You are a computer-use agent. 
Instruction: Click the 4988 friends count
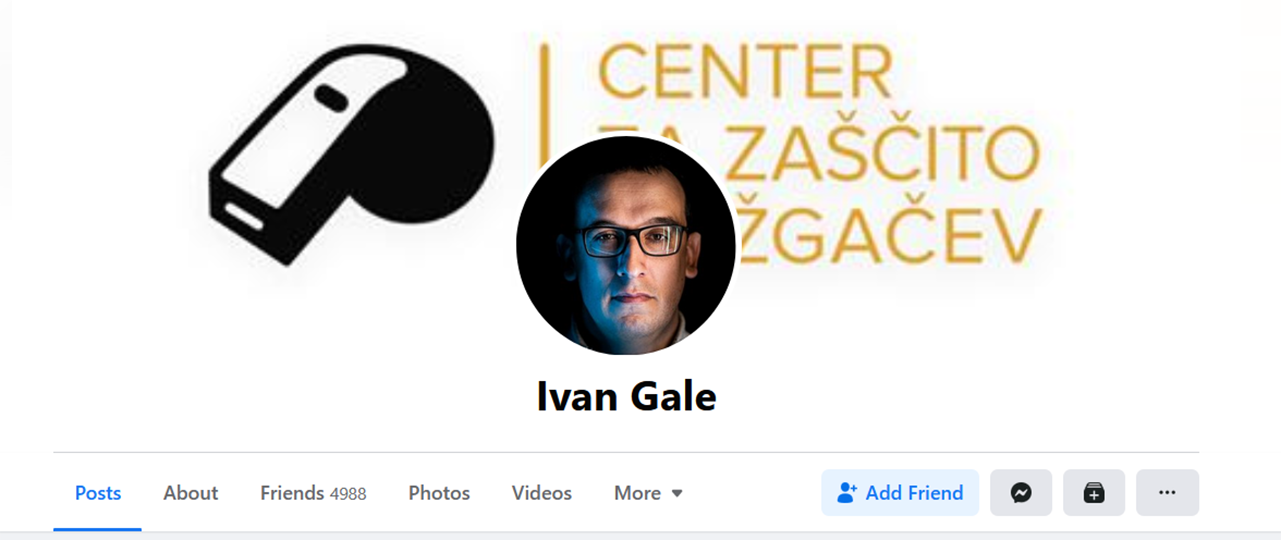coord(348,494)
